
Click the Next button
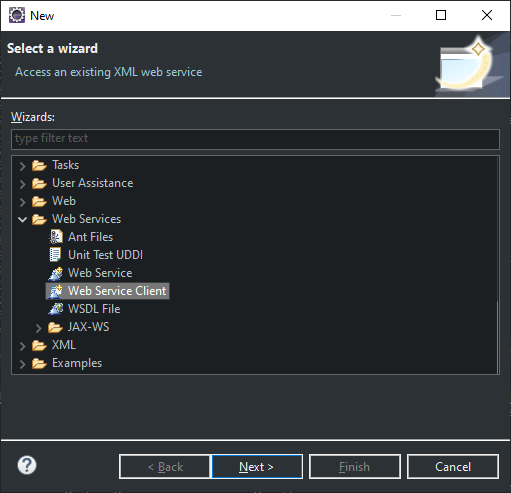(x=256, y=467)
